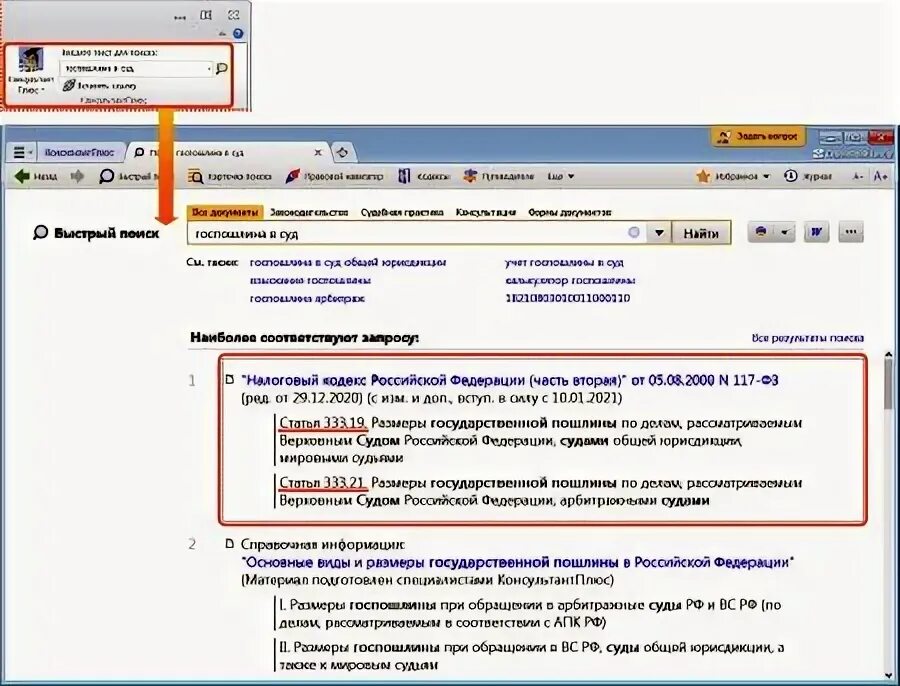Open suggestion госпошлина арбитраж
Image resolution: width=900 pixels, height=686 pixels.
[x=307, y=299]
